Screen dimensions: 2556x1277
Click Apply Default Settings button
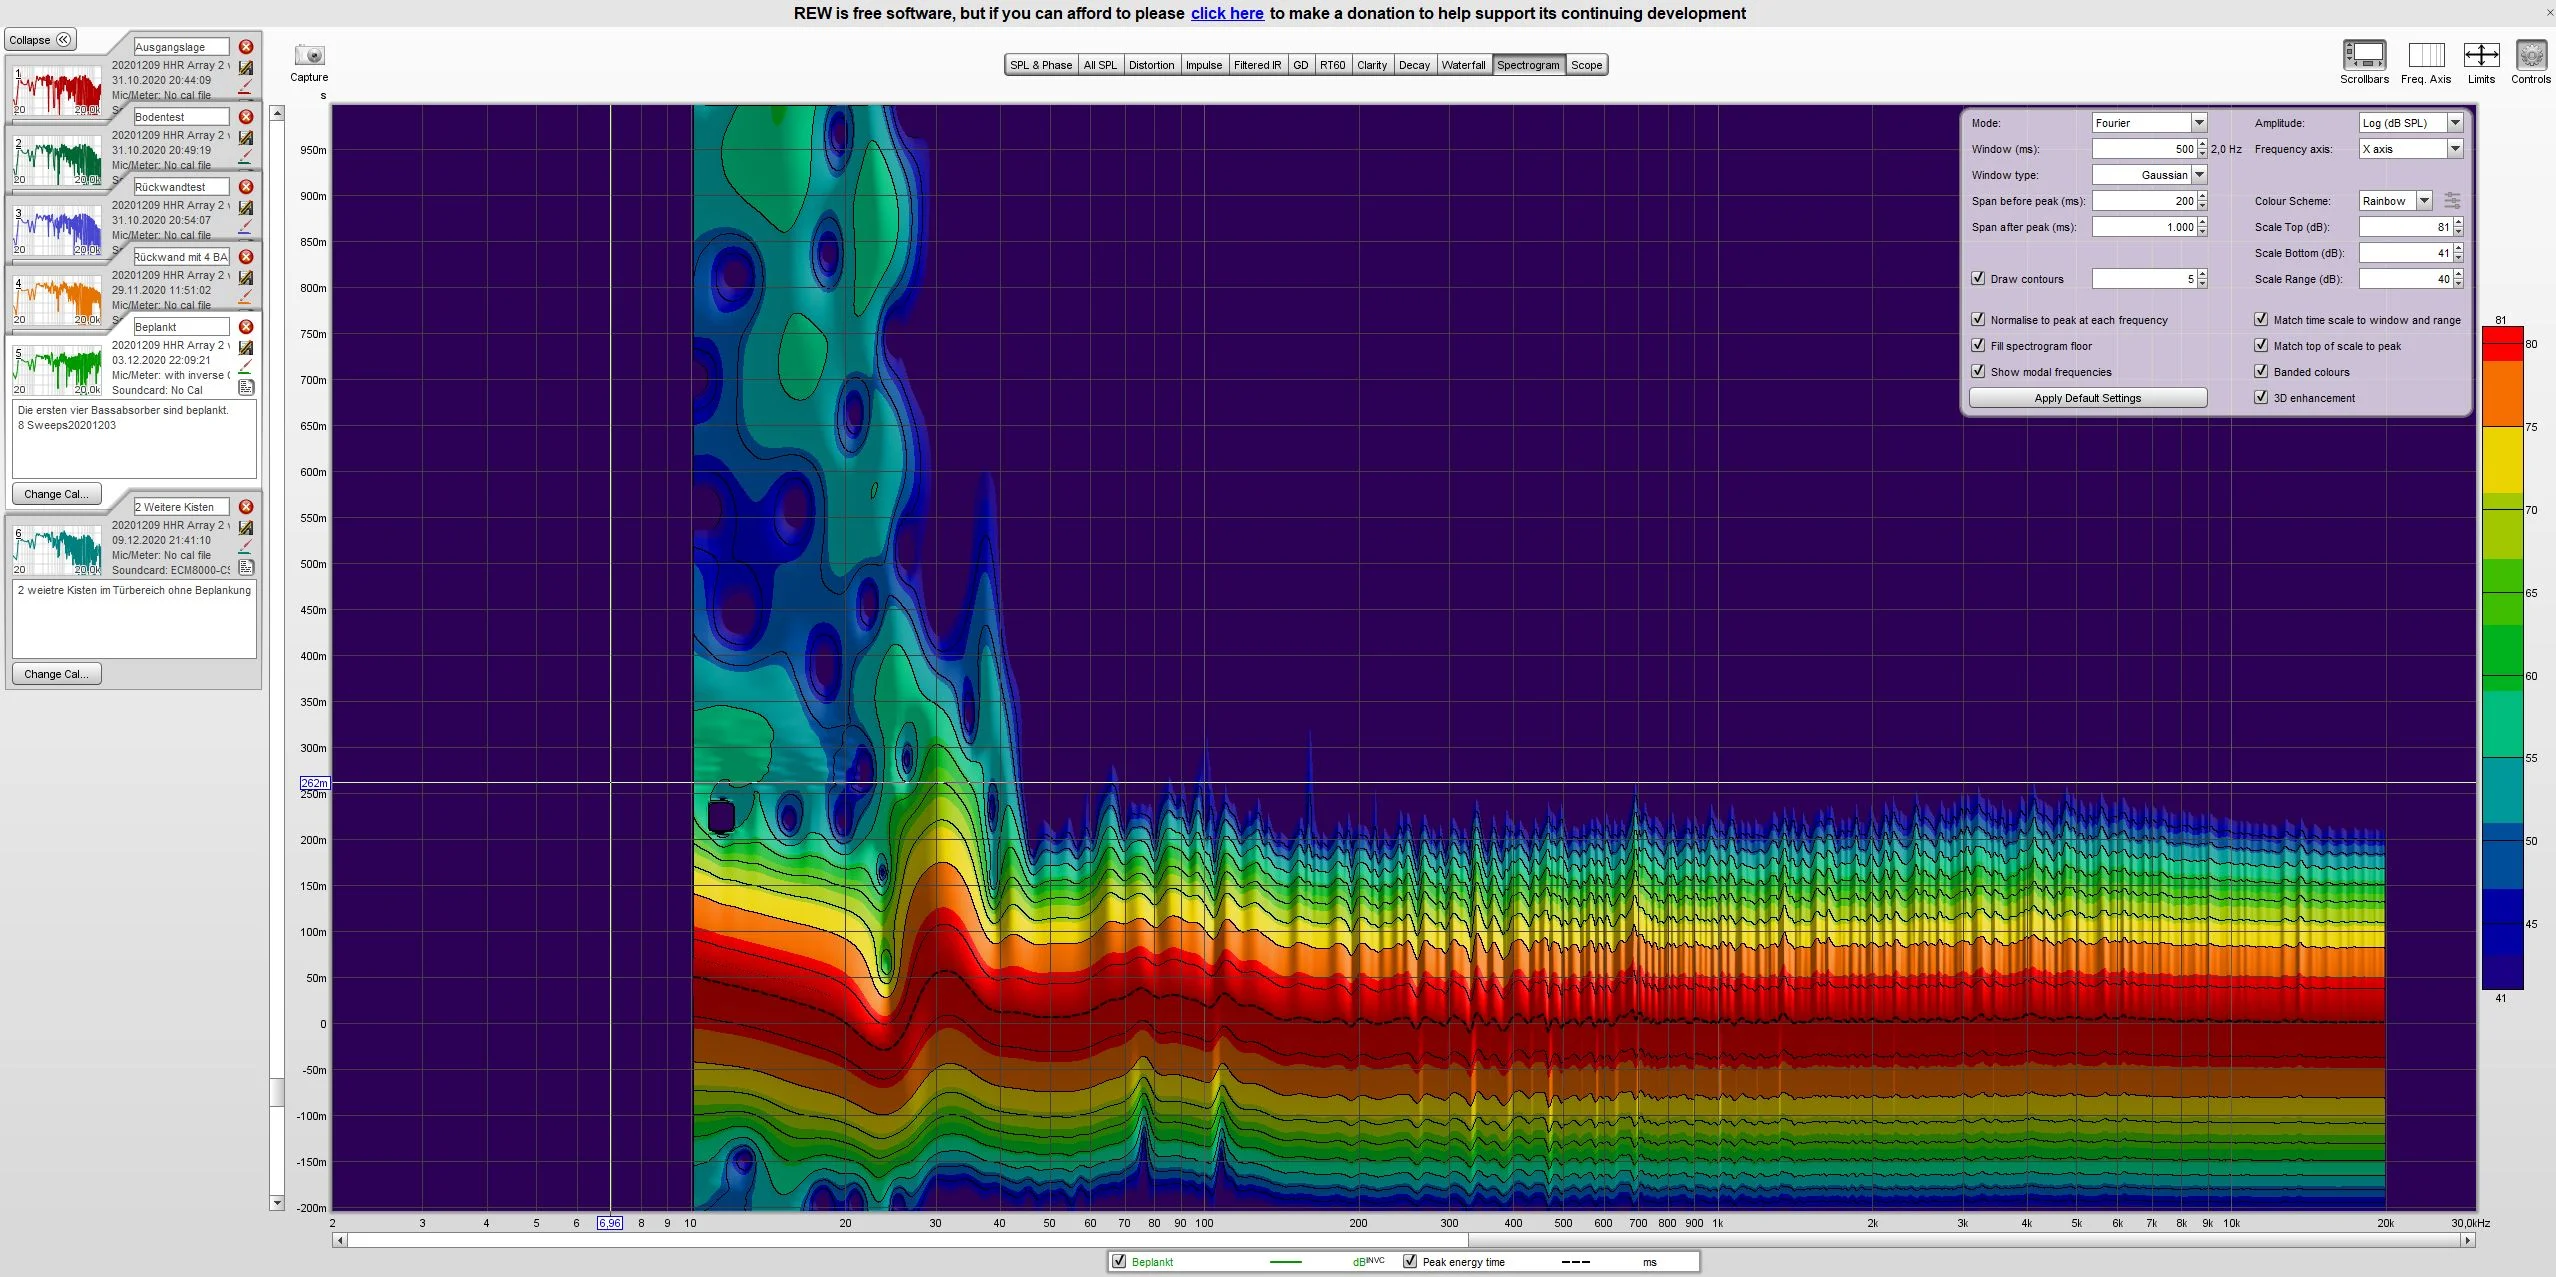pyautogui.click(x=2088, y=398)
